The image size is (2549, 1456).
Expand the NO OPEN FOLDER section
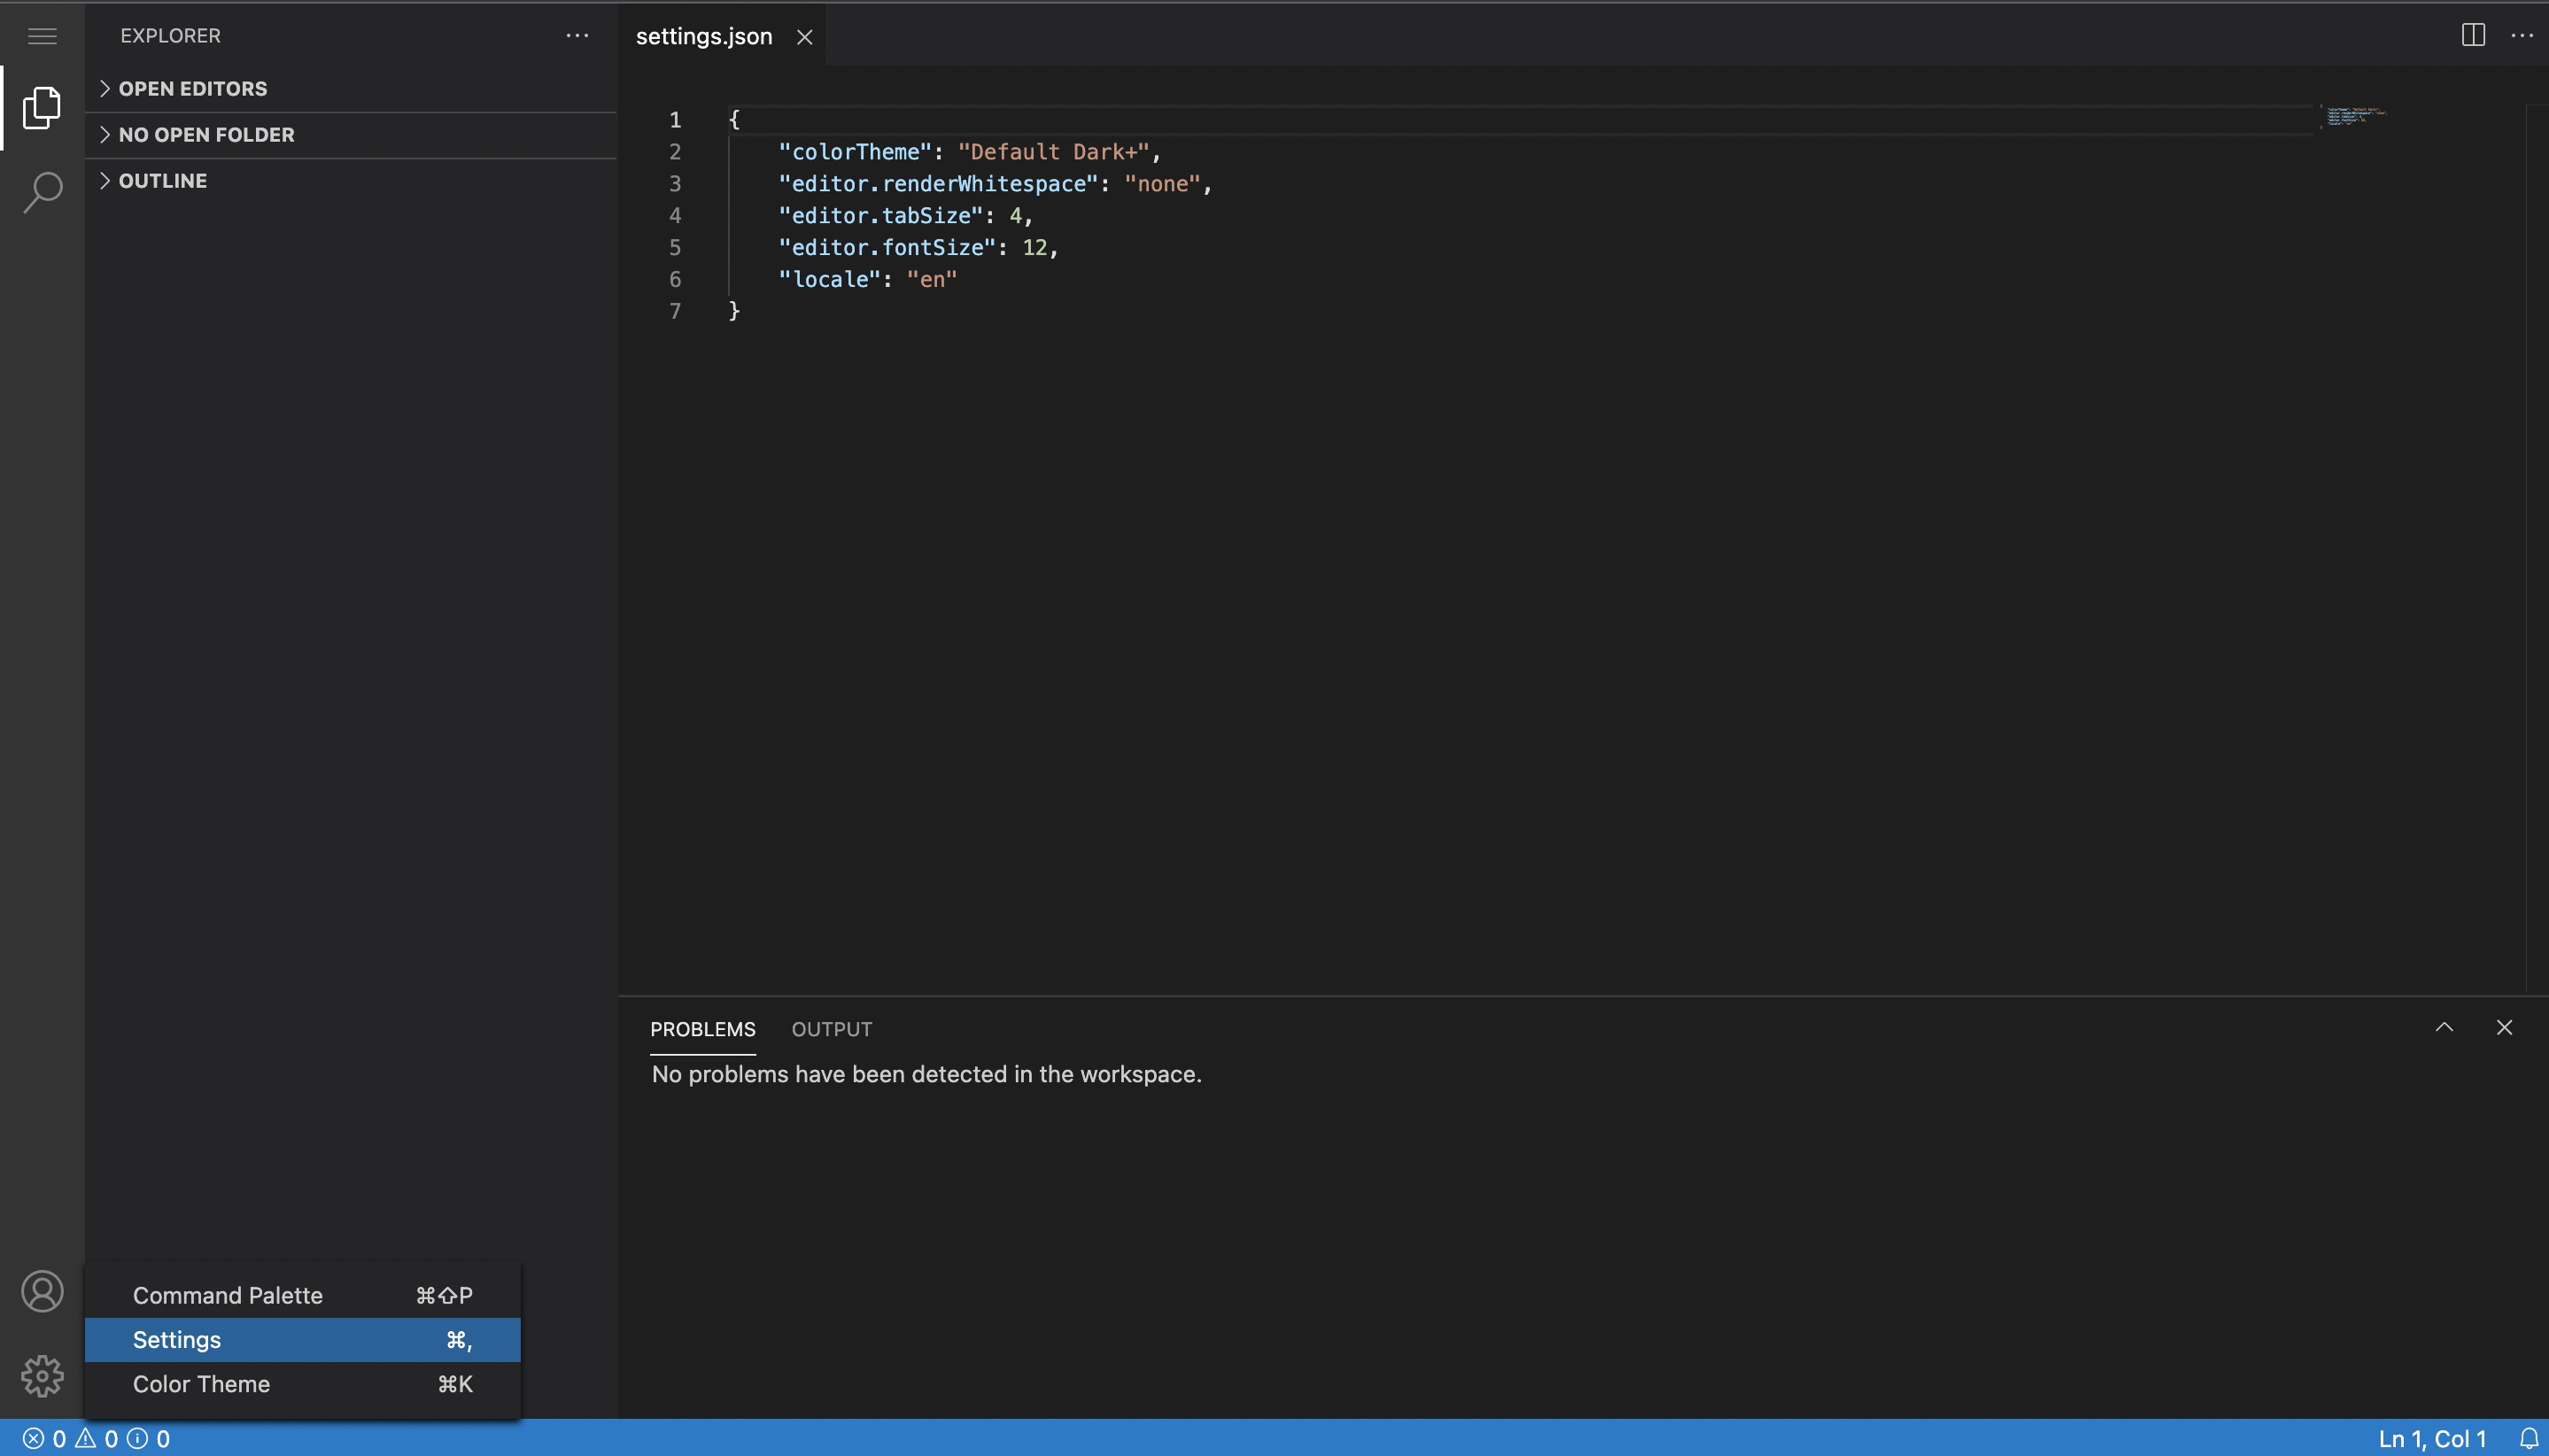point(350,134)
